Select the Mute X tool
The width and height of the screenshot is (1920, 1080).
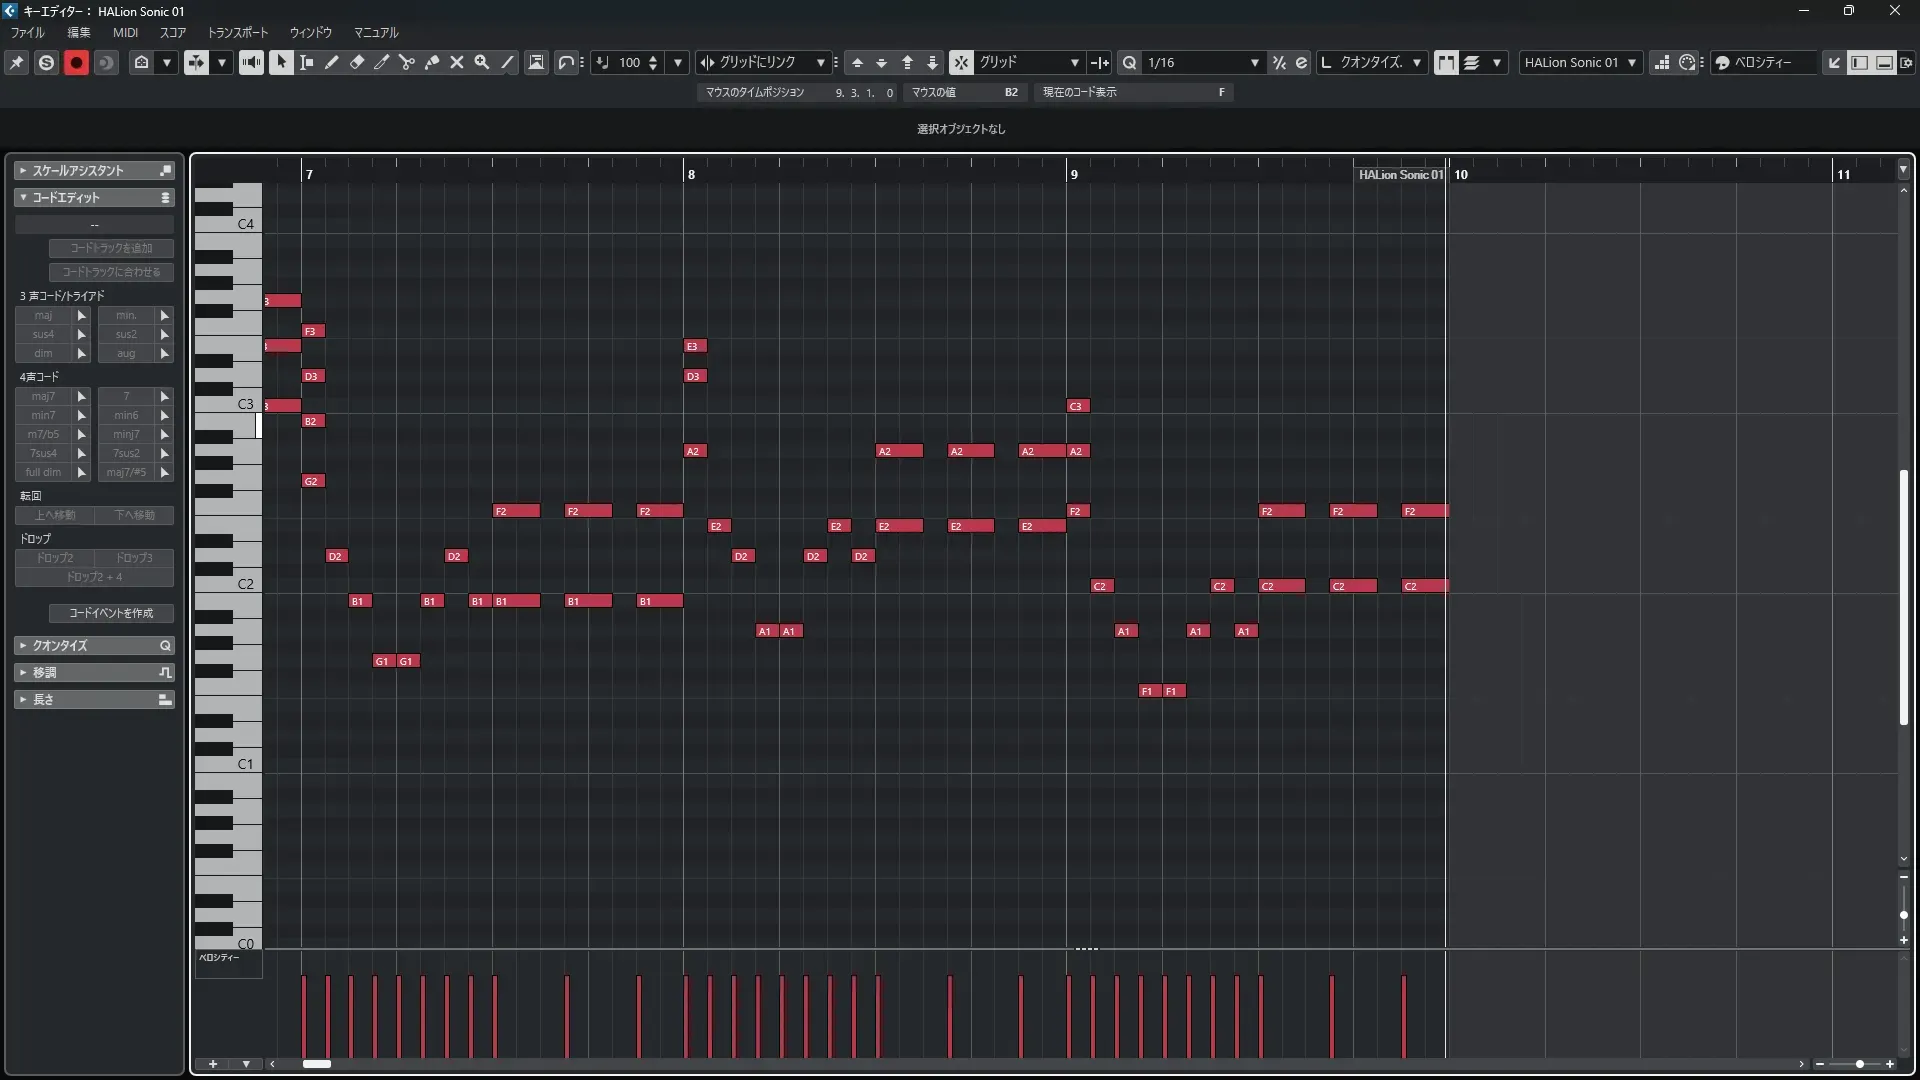(x=457, y=62)
